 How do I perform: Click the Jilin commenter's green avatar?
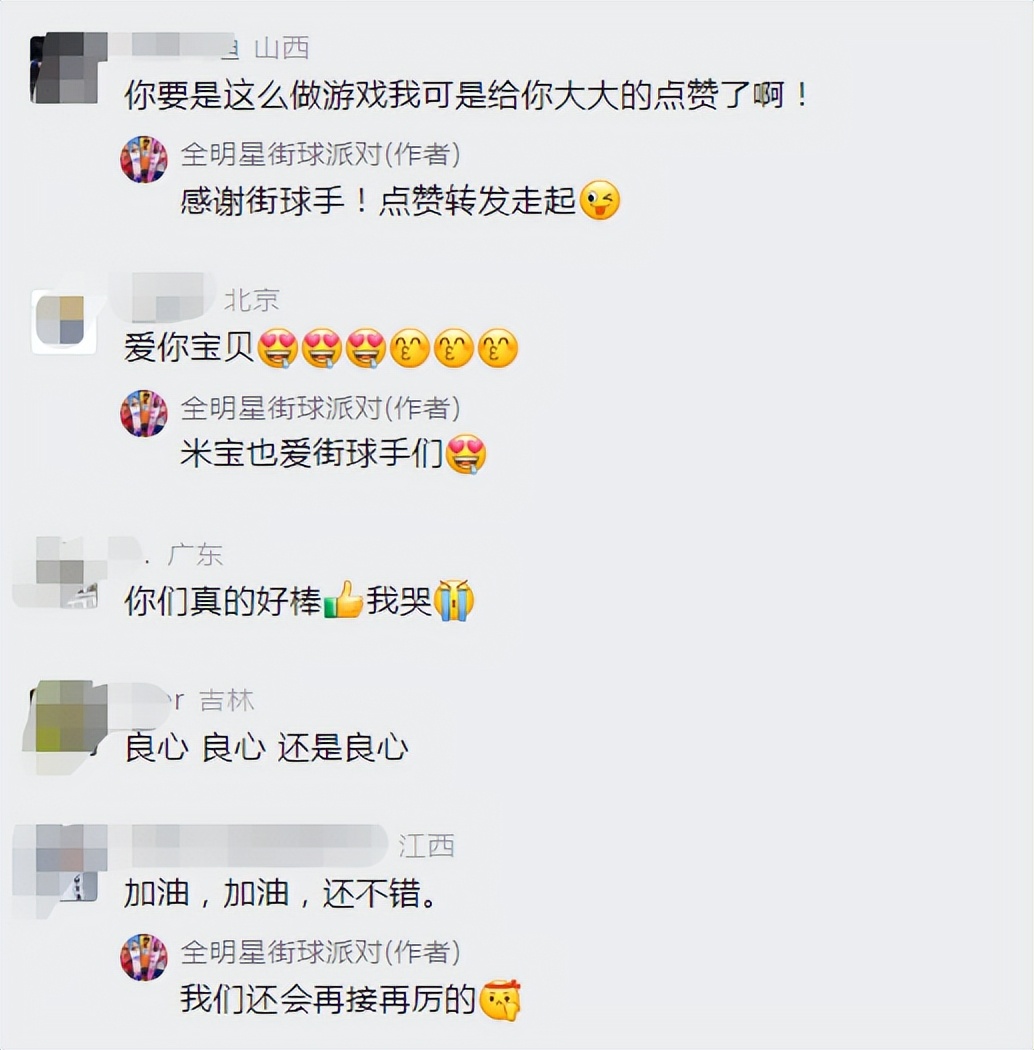(66, 725)
